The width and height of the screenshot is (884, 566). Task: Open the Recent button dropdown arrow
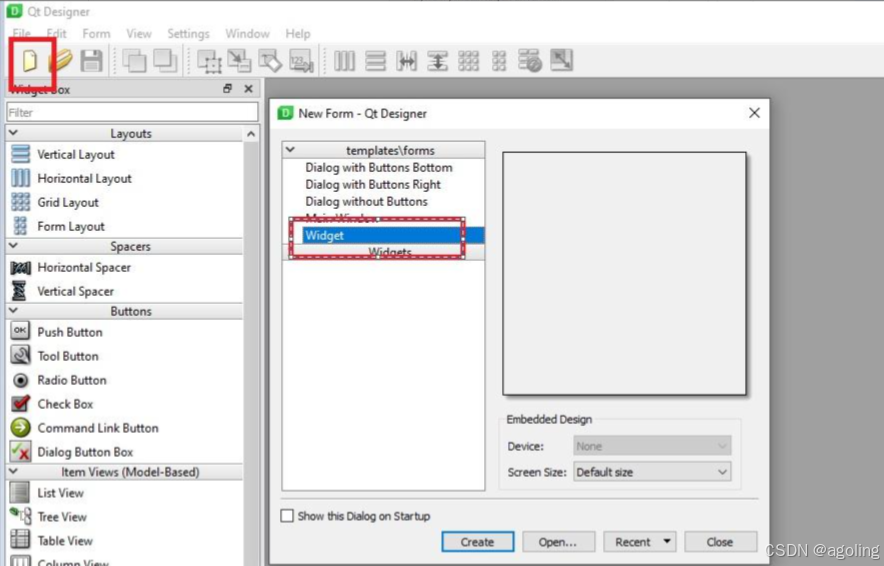coord(667,541)
